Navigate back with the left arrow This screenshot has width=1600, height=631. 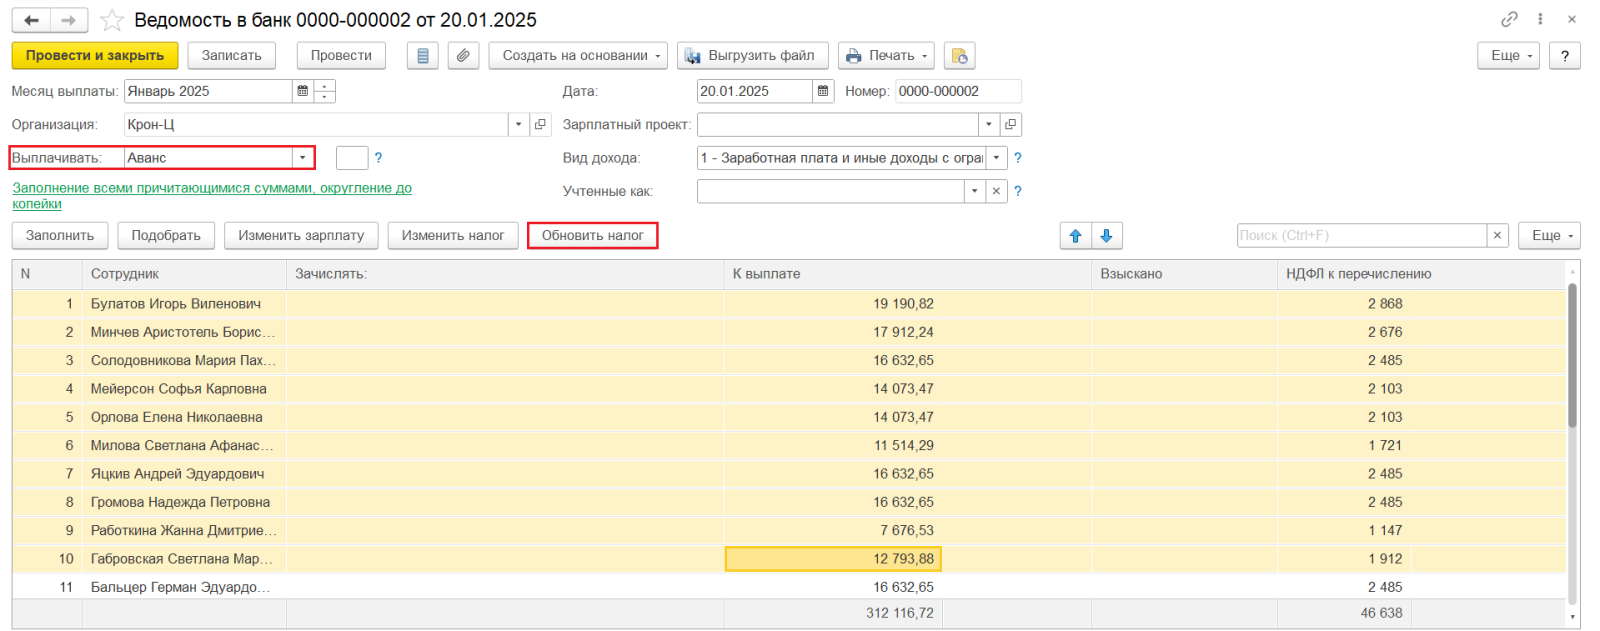tap(31, 20)
